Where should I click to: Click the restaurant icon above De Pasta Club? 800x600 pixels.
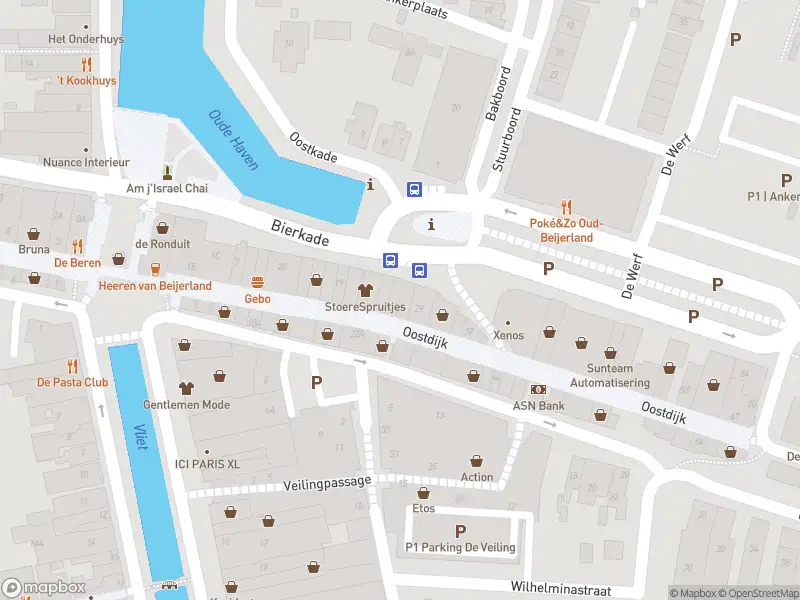click(x=72, y=366)
